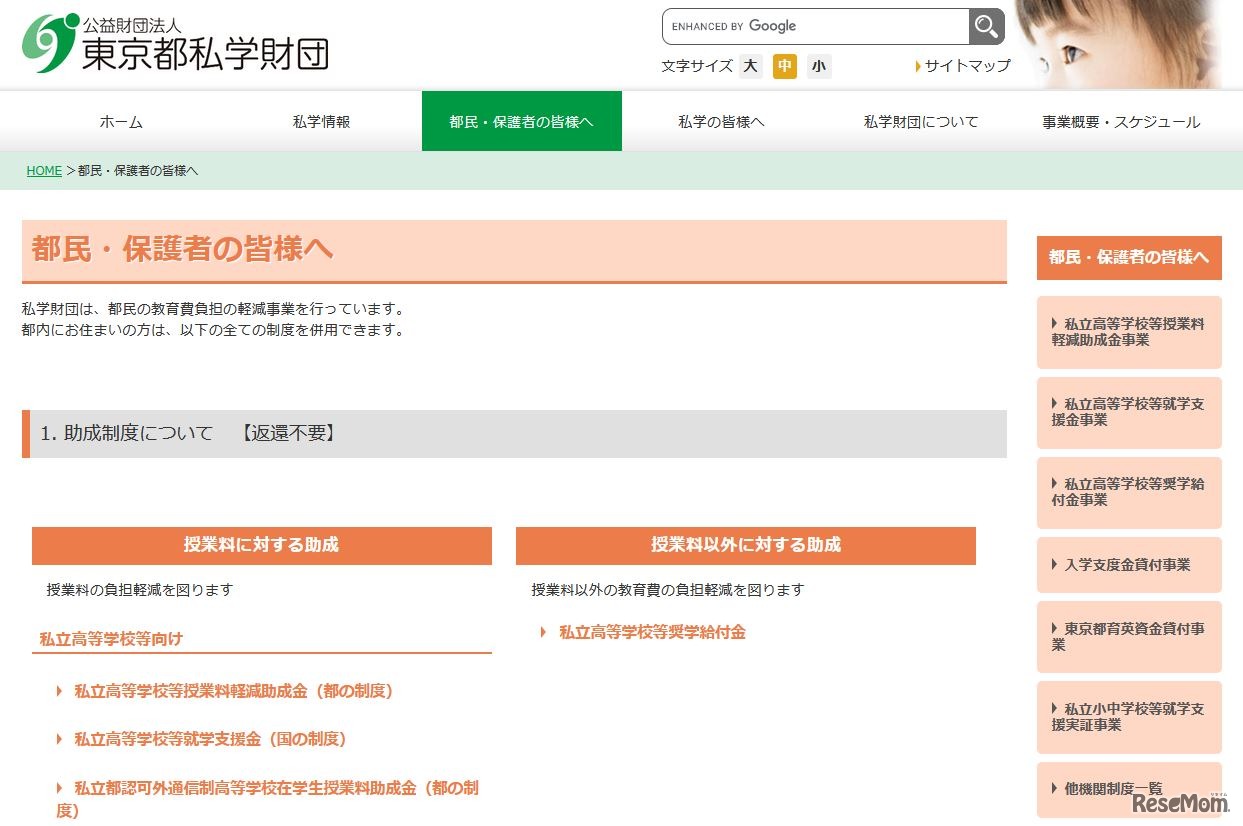This screenshot has width=1243, height=826.
Task: Click the Google search magnifier icon
Action: (x=985, y=26)
